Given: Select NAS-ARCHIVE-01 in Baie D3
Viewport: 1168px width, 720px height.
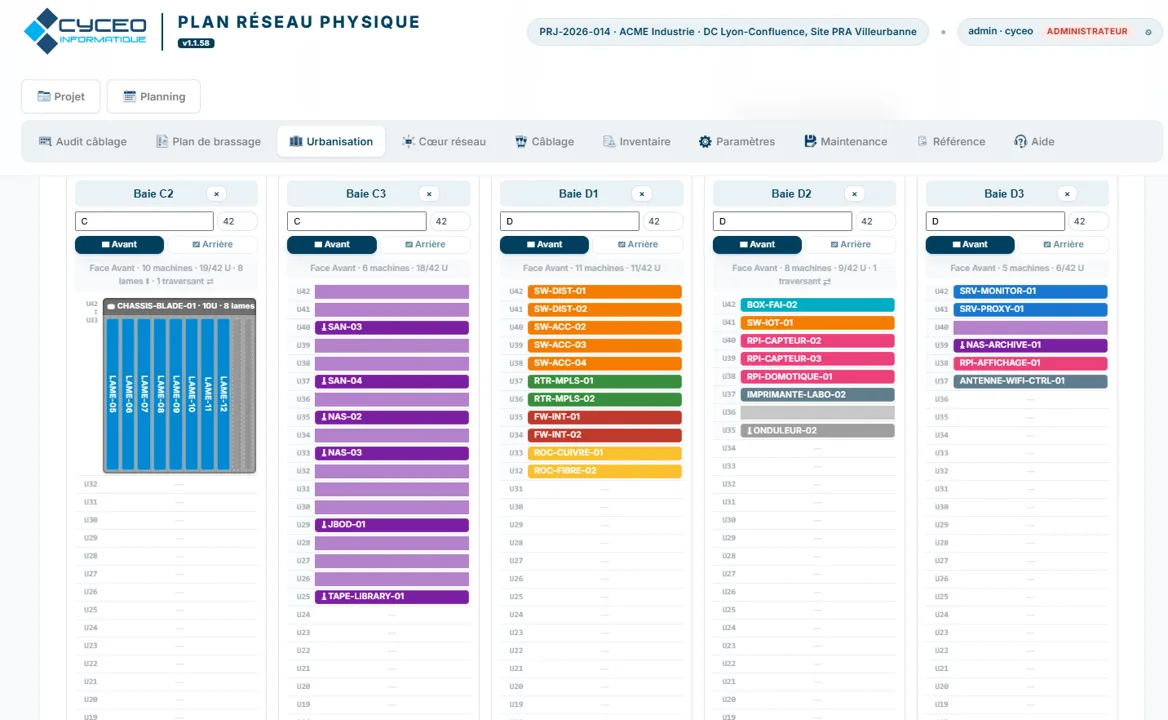Looking at the screenshot, I should coord(1030,345).
